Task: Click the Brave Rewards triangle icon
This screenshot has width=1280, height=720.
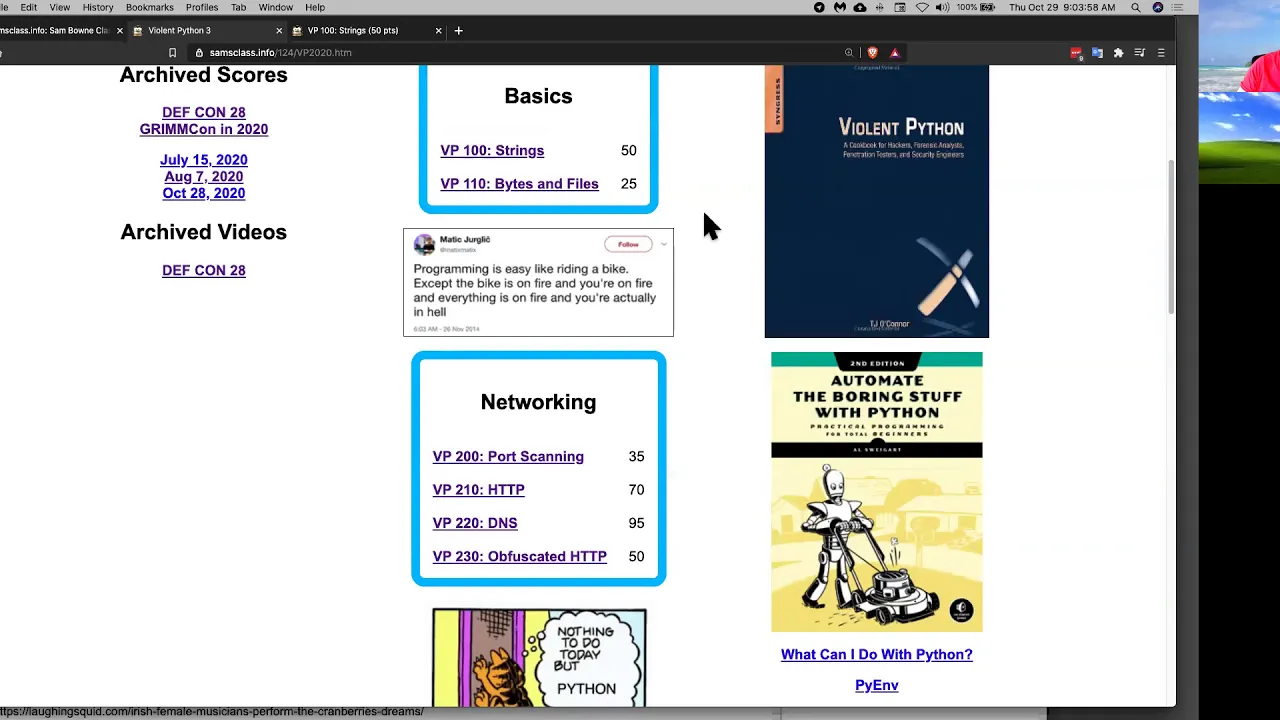Action: [895, 53]
